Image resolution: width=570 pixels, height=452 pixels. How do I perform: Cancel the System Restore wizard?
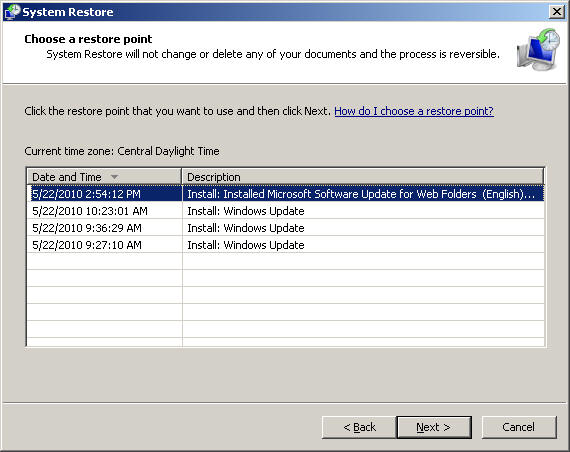pos(519,427)
